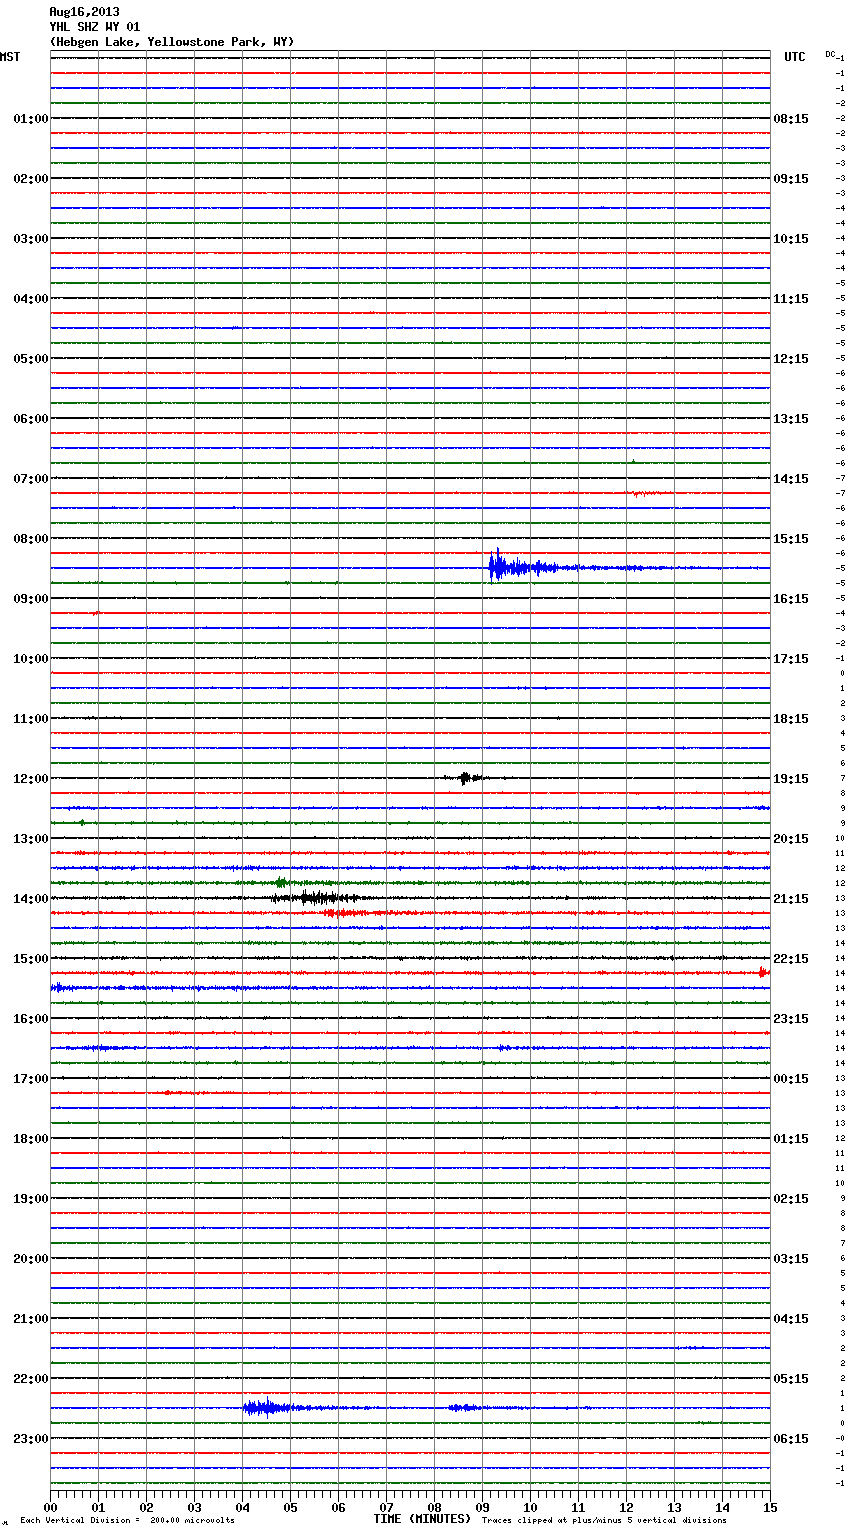Click the 17:15 UTC label
This screenshot has width=850, height=1534.
click(x=791, y=659)
